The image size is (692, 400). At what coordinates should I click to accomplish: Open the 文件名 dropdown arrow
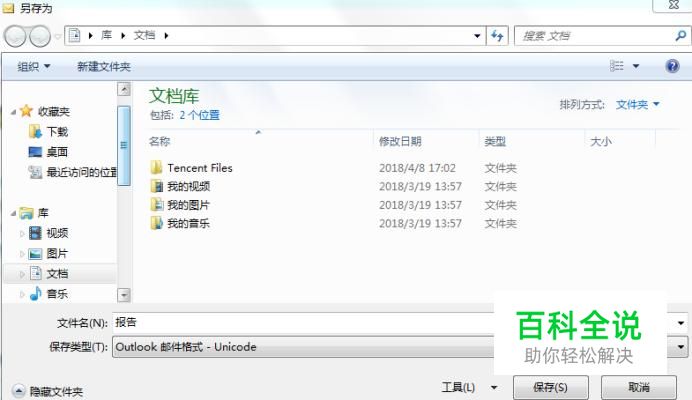[x=681, y=323]
